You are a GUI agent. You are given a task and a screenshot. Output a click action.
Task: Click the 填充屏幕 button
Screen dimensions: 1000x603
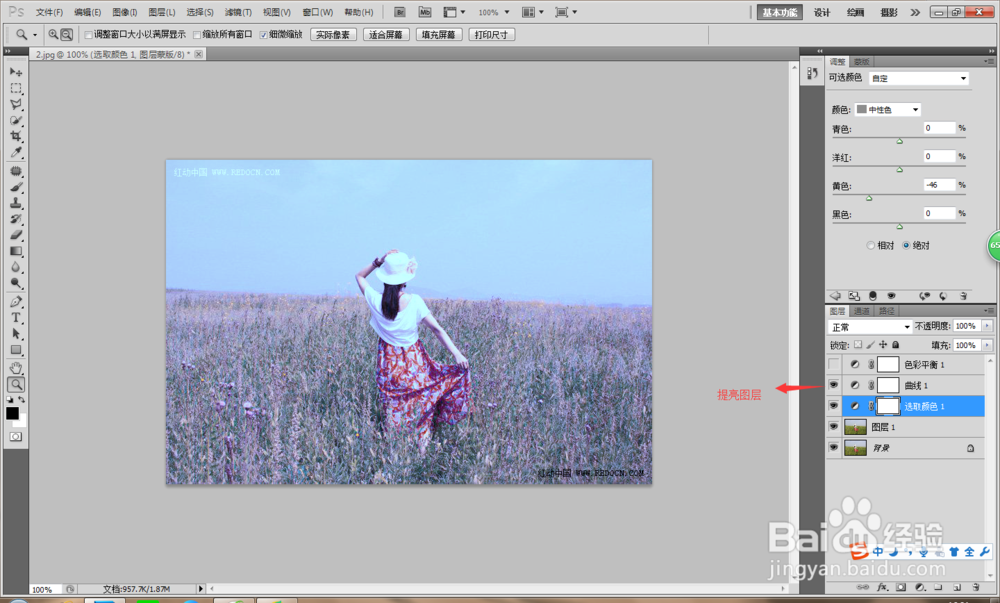point(439,35)
